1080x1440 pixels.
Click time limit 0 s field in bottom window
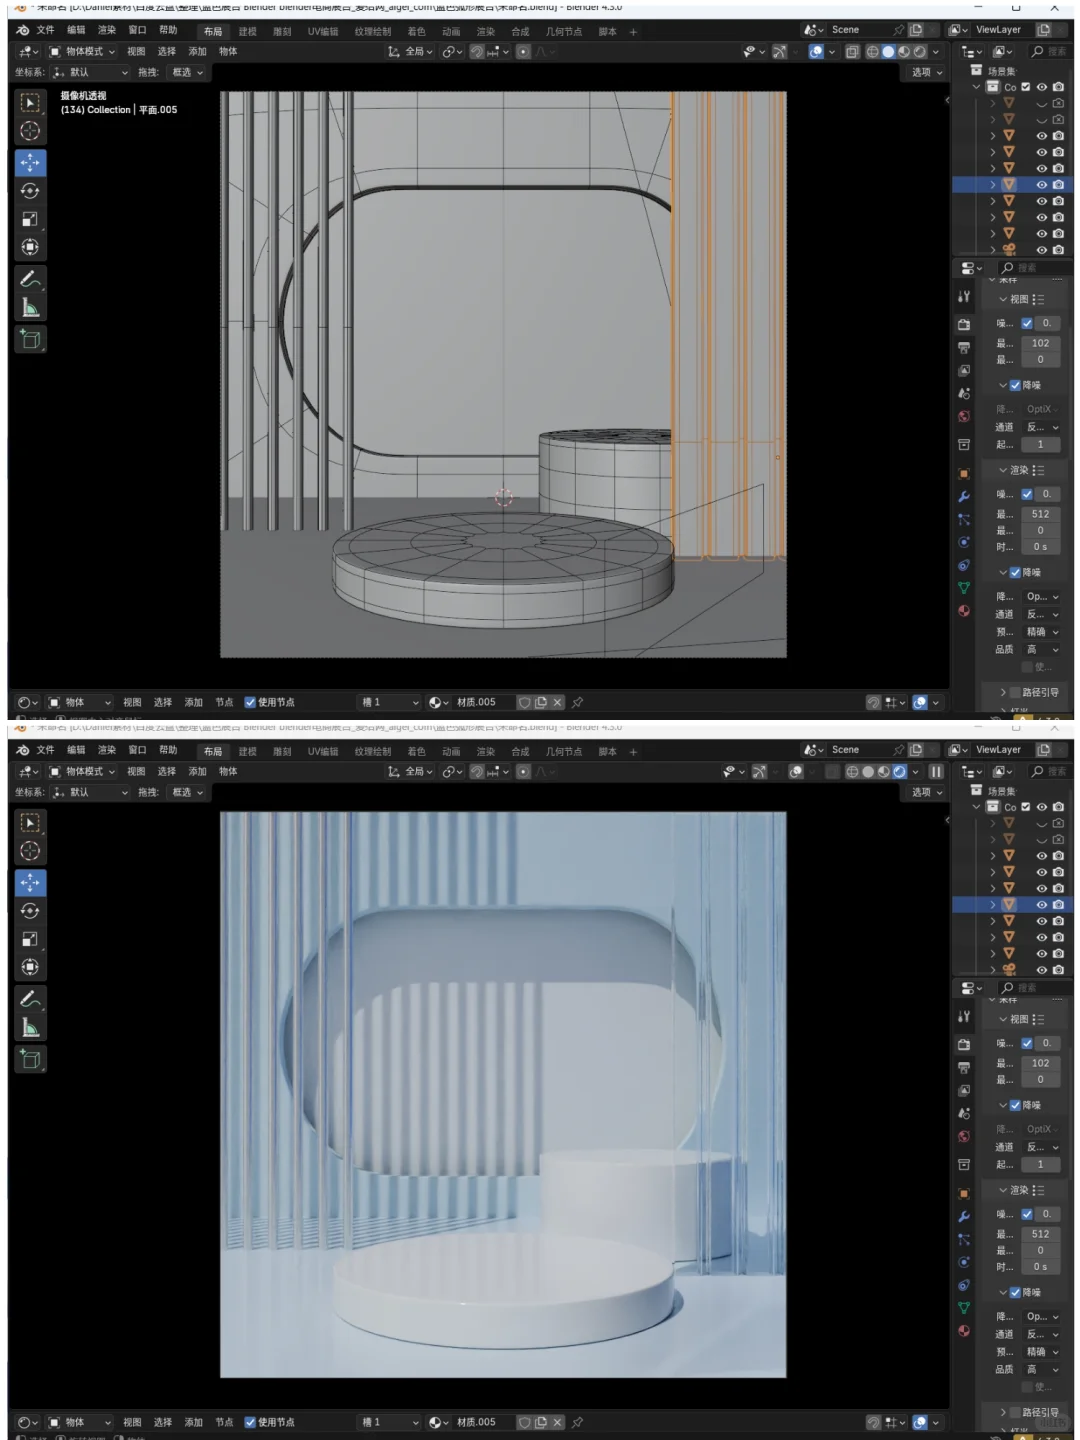tap(1041, 1267)
